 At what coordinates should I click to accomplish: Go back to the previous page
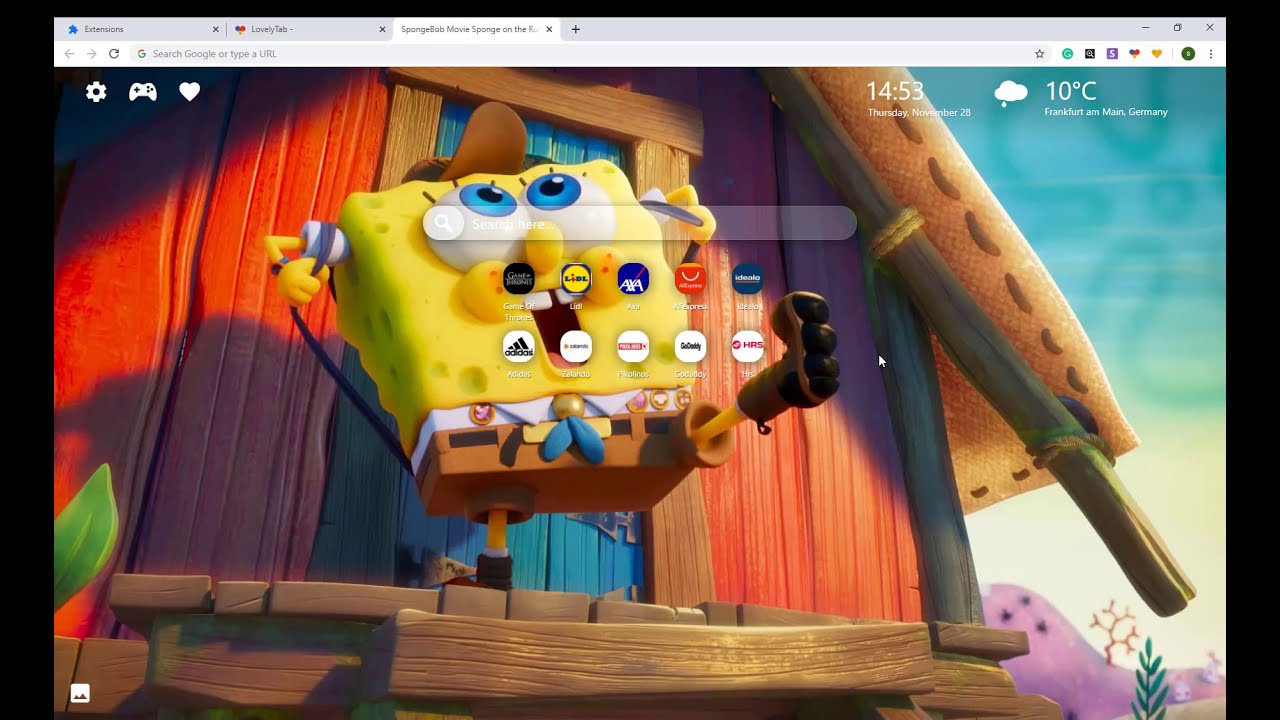(69, 54)
